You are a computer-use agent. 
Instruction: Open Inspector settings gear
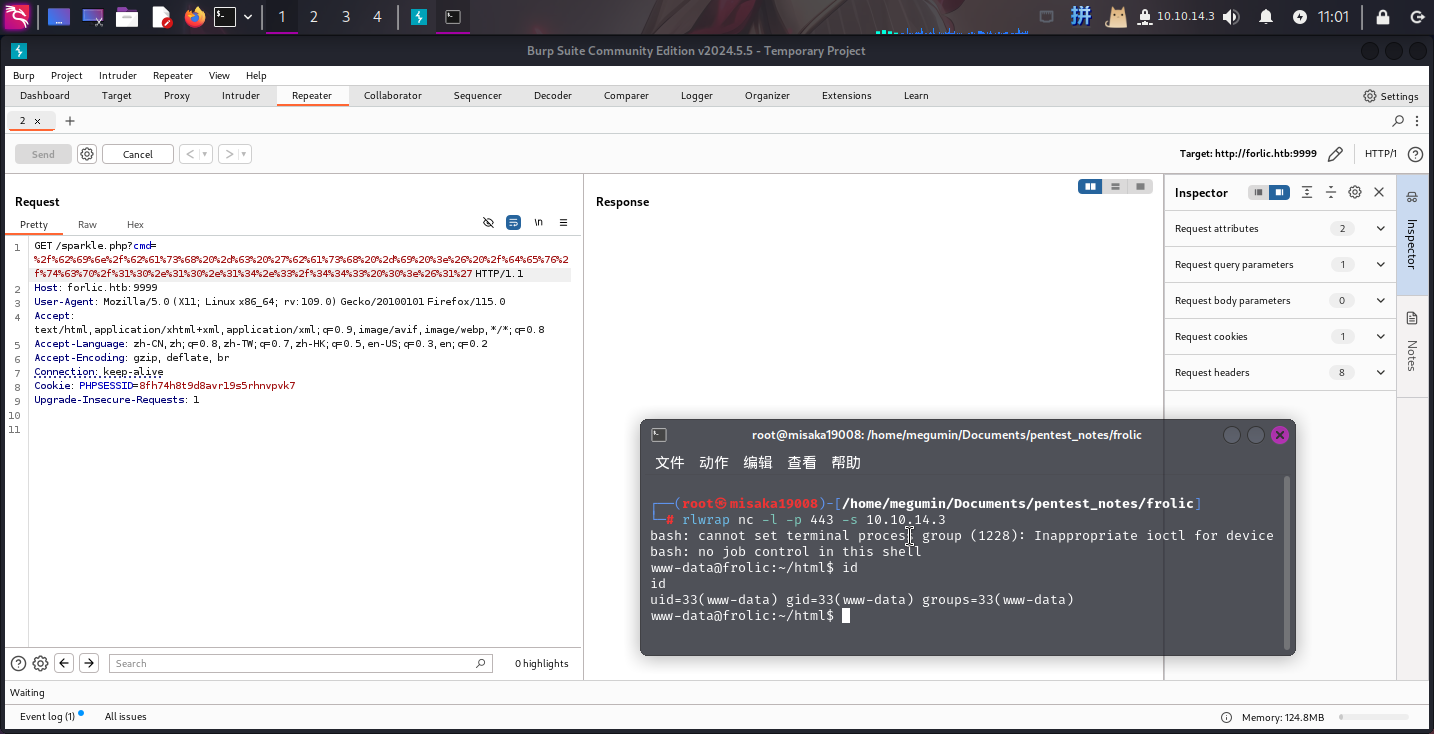pyautogui.click(x=1355, y=192)
